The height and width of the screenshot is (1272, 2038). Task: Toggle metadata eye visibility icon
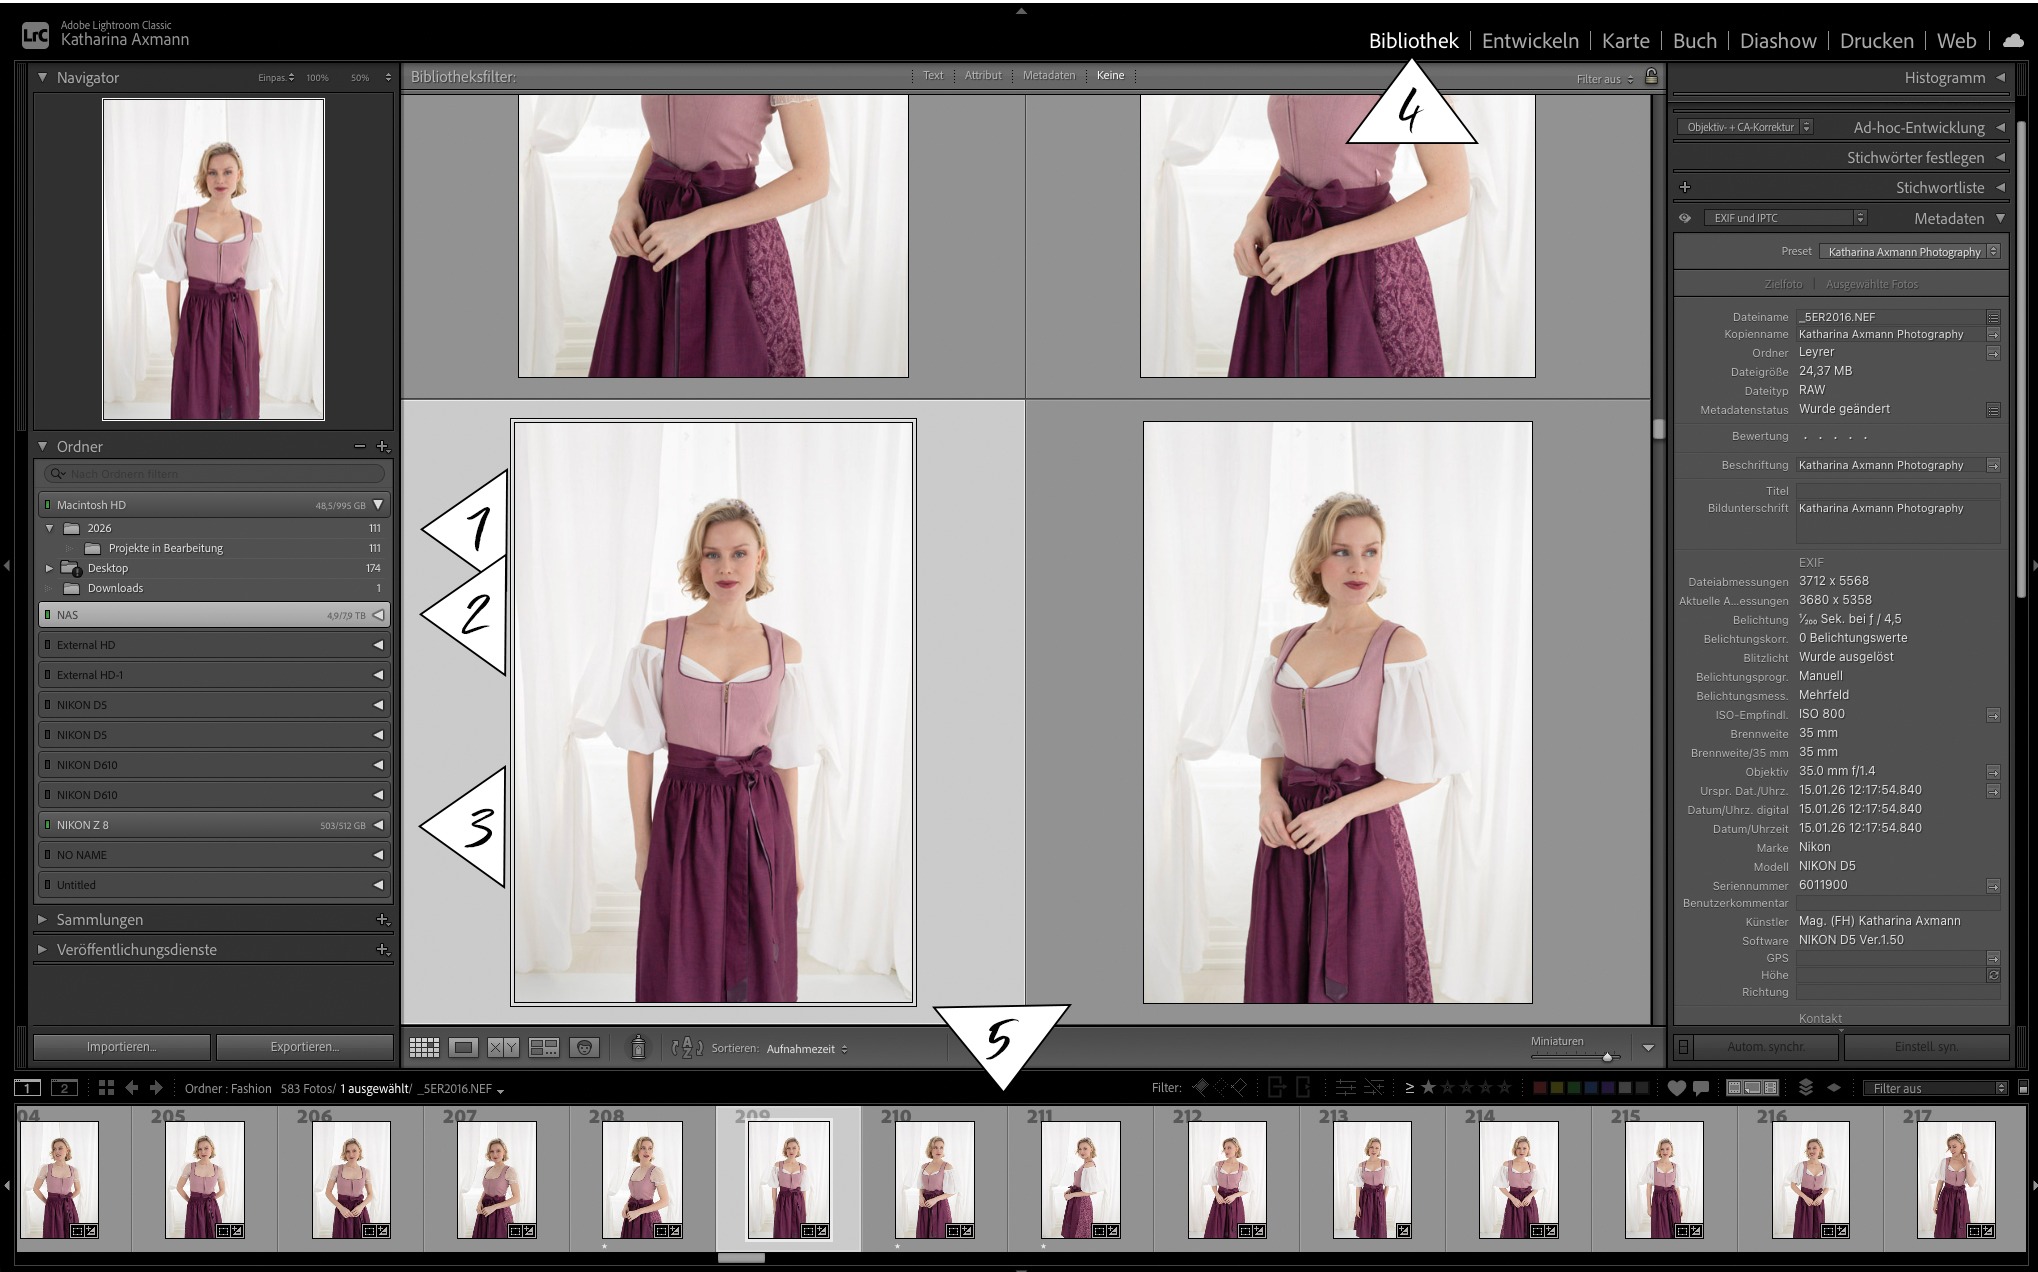pyautogui.click(x=1685, y=218)
